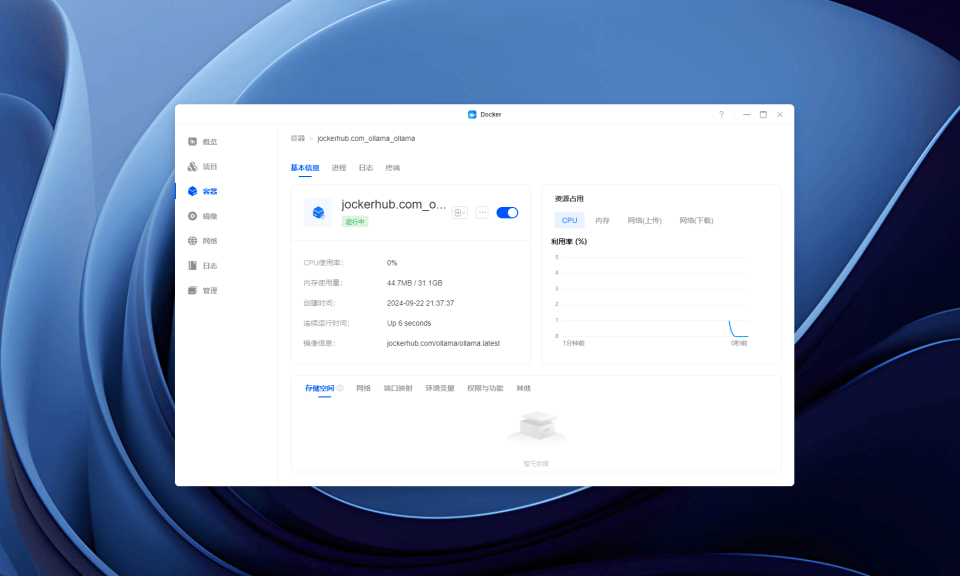Image resolution: width=960 pixels, height=576 pixels.
Task: Open the 项目 projects sidebar item
Action: pos(203,166)
